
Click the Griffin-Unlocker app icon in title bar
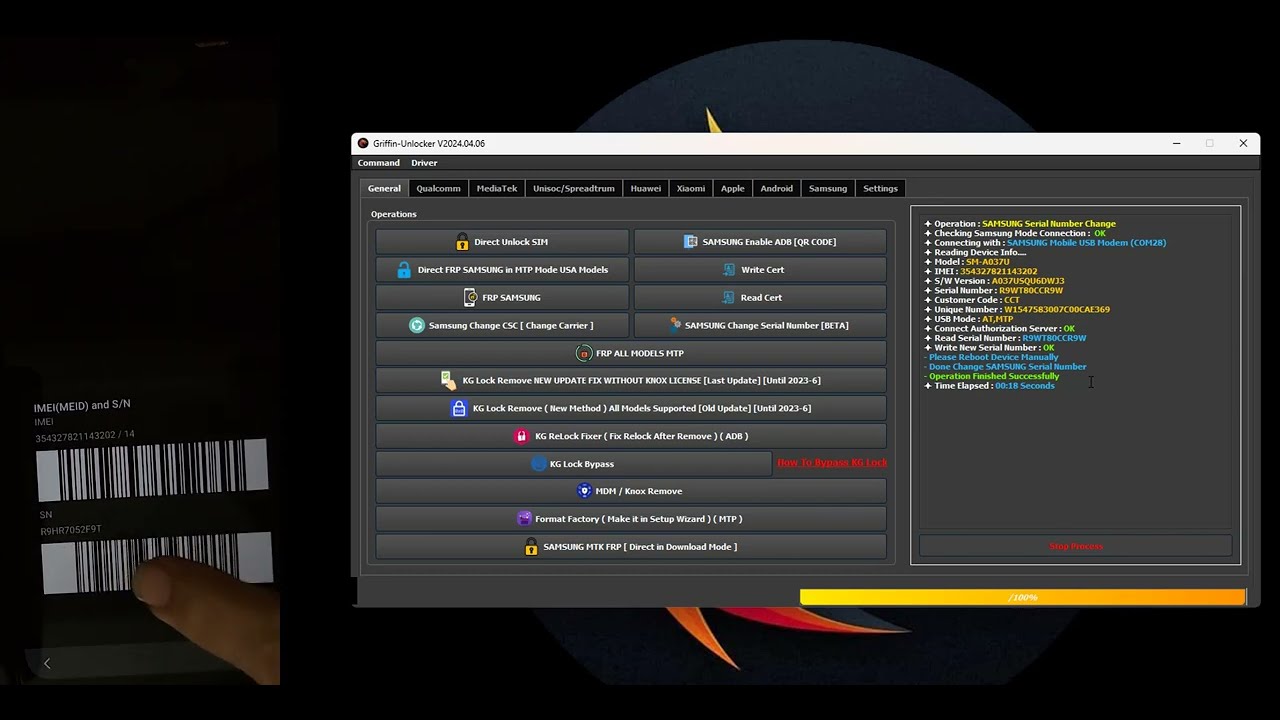pyautogui.click(x=363, y=143)
